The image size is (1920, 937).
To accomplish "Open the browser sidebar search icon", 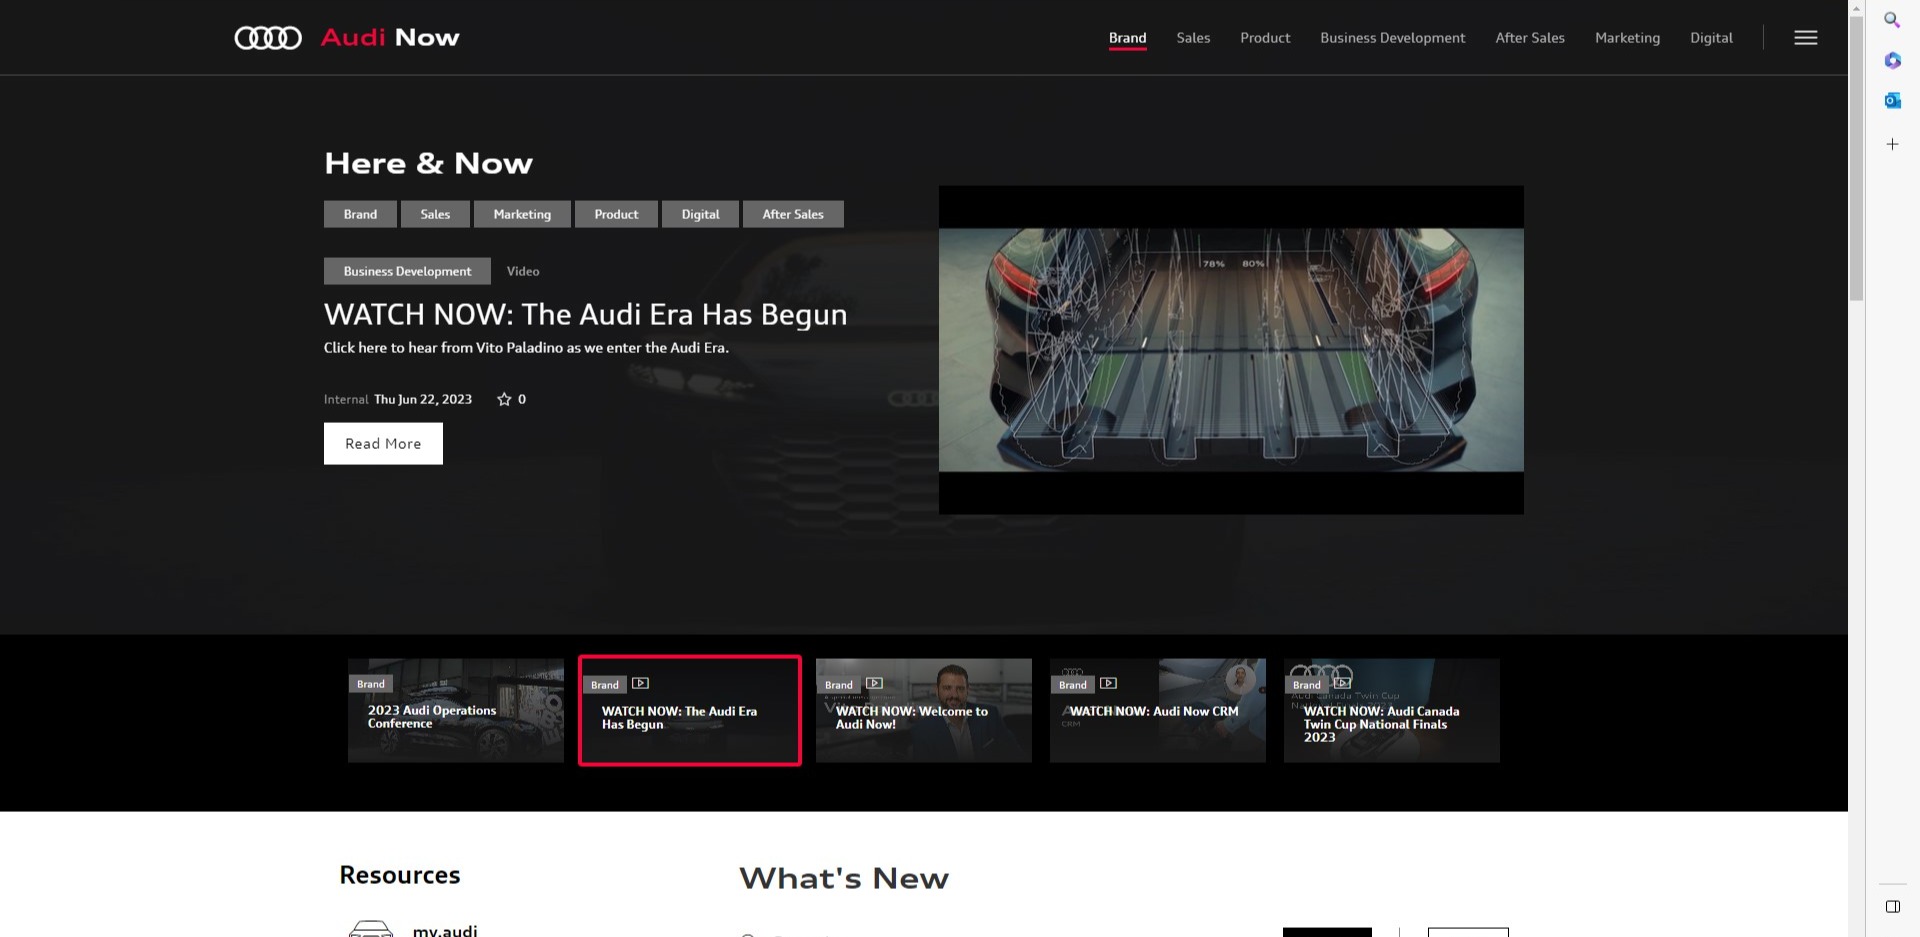I will [1892, 20].
